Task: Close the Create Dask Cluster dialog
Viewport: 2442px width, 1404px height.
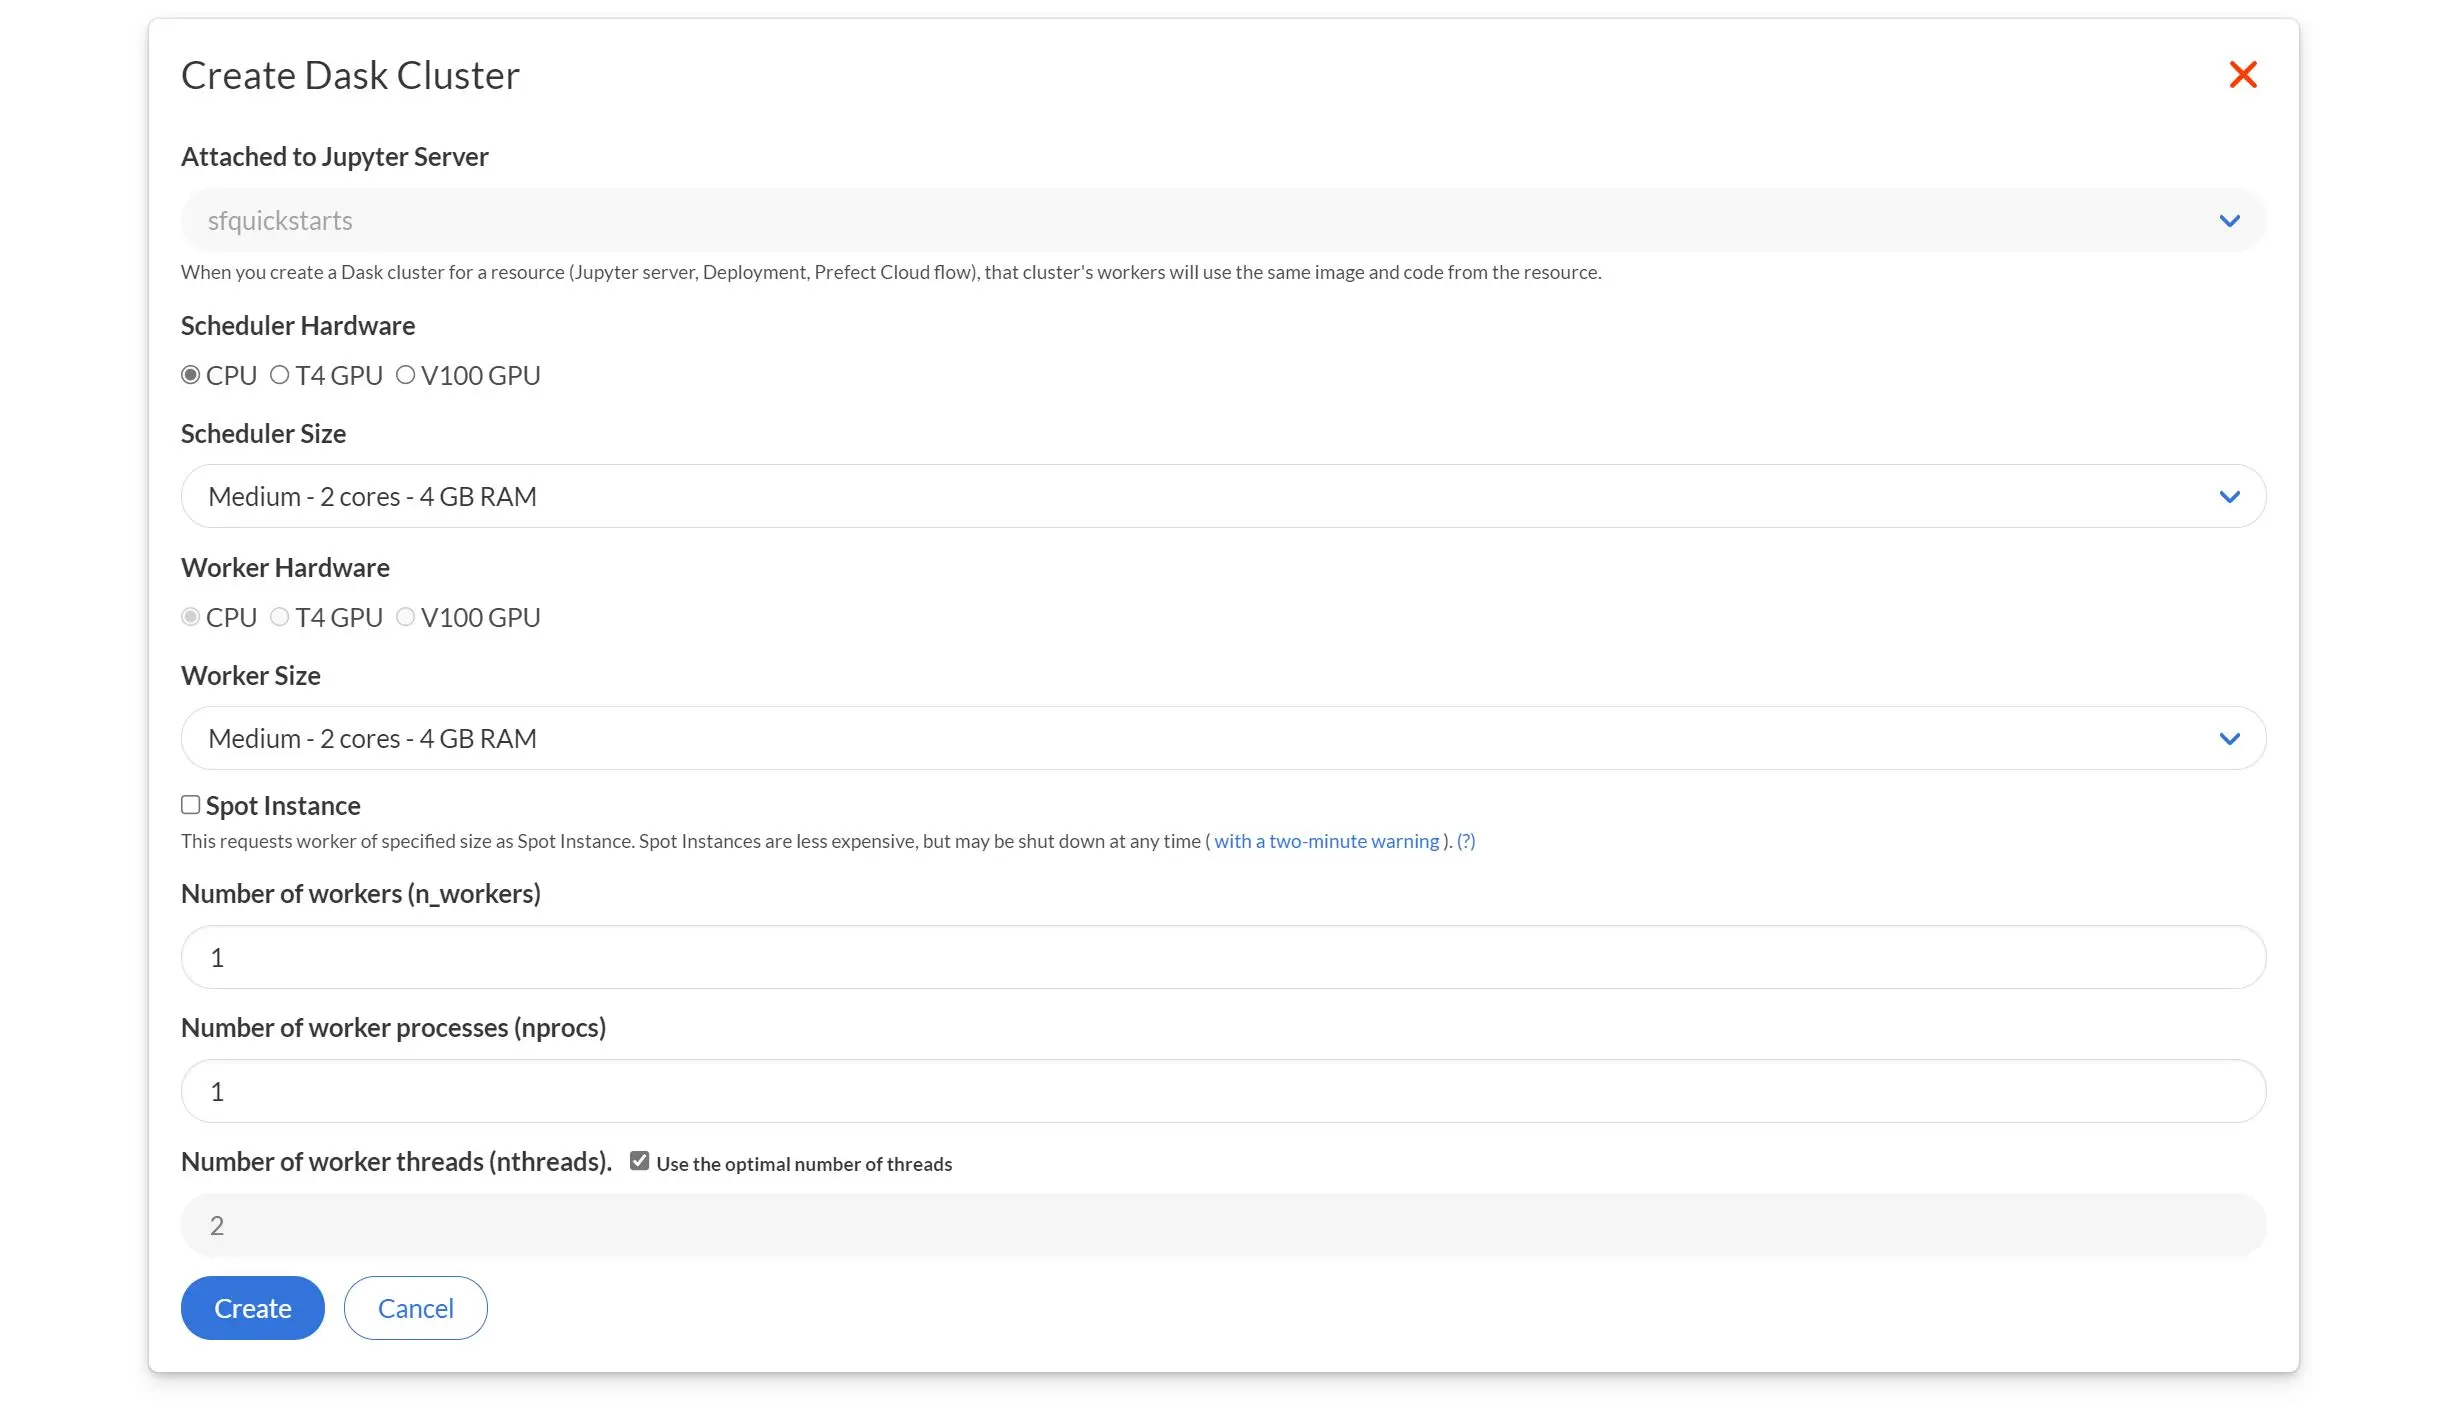Action: tap(2243, 74)
